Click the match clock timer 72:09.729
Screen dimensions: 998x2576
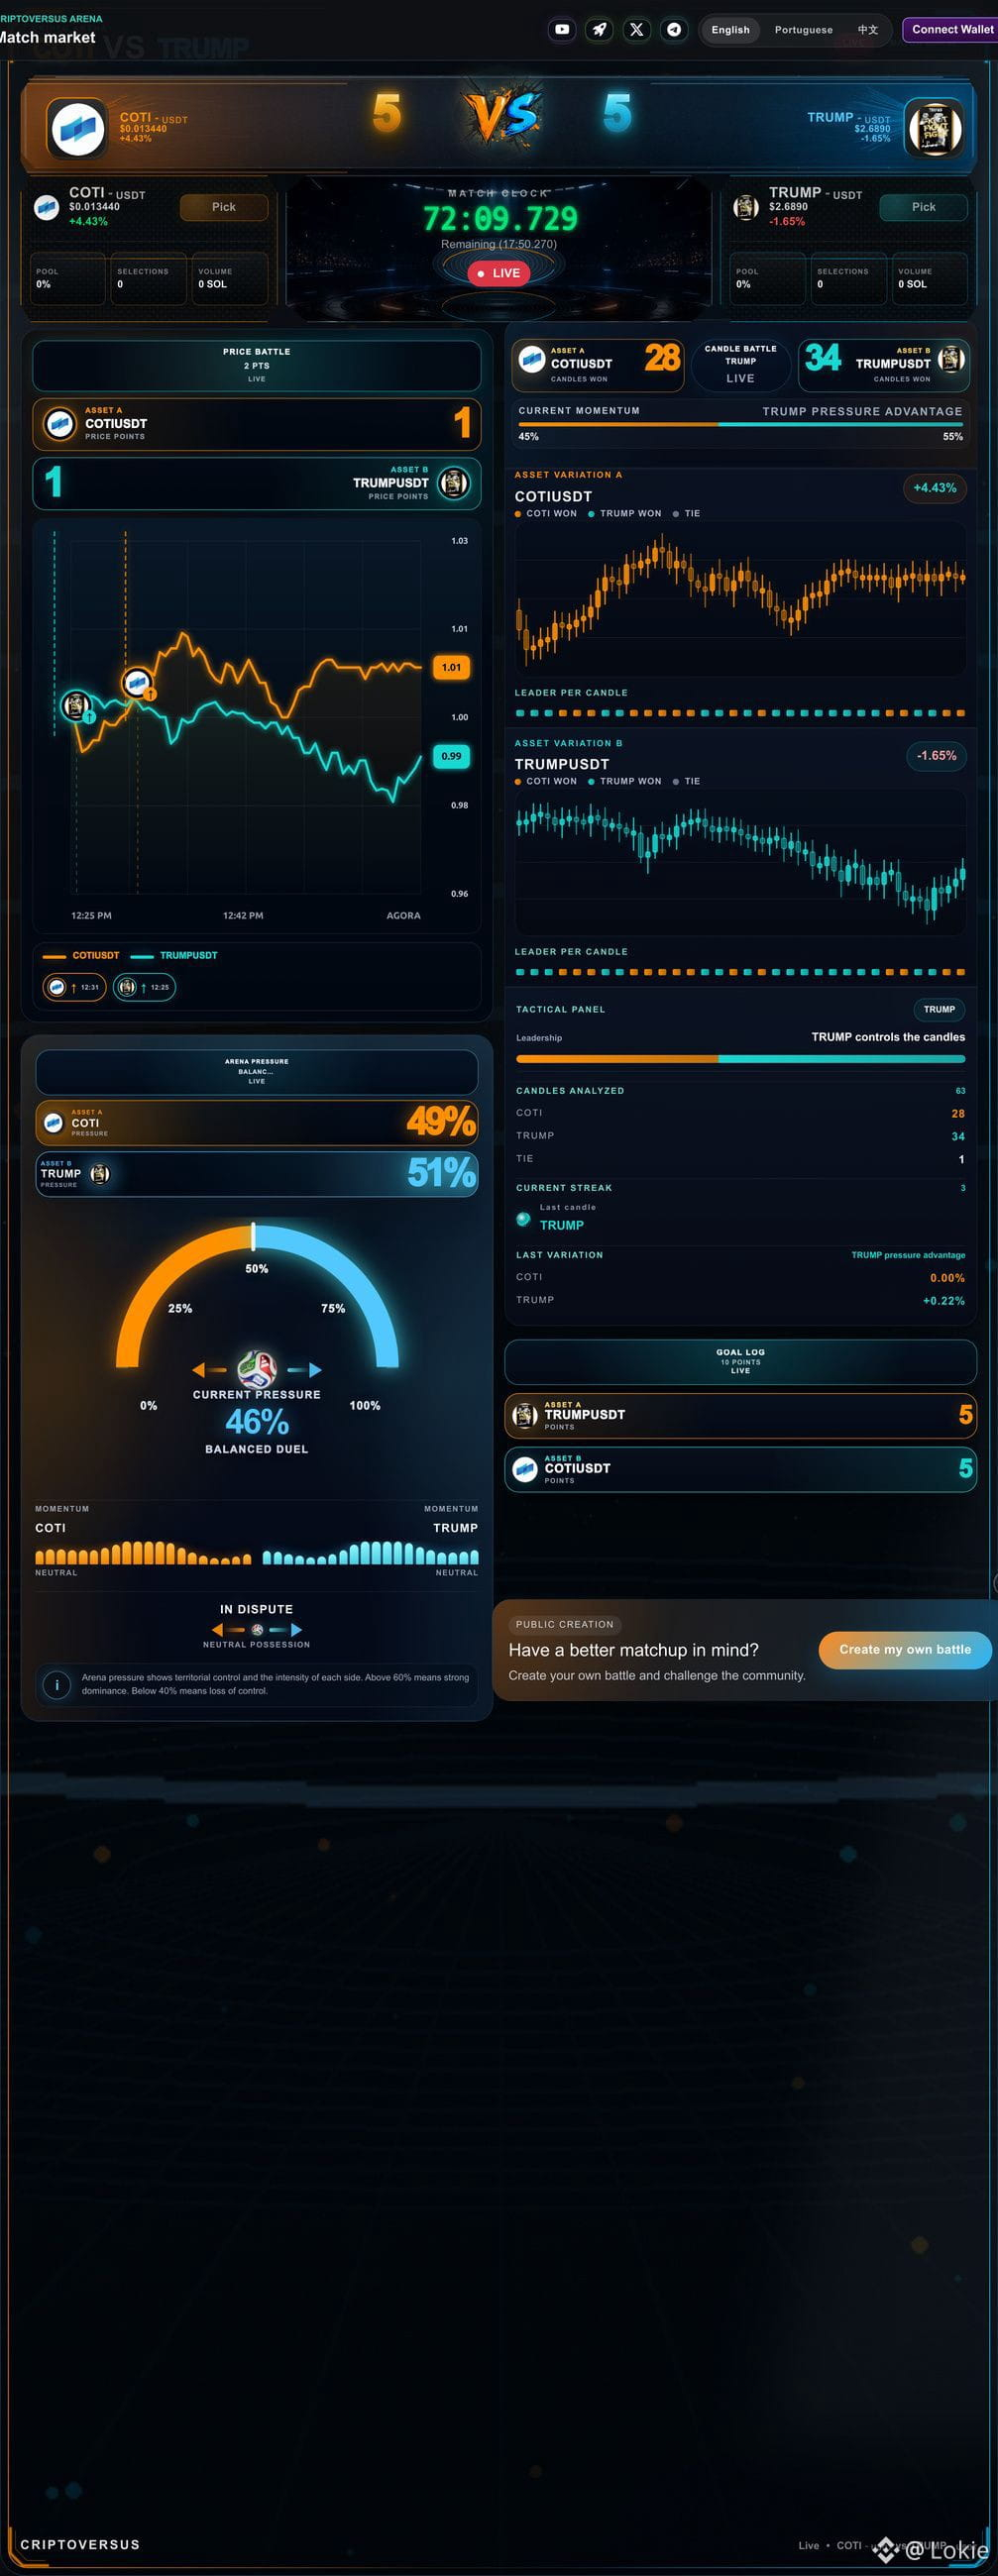click(x=500, y=218)
